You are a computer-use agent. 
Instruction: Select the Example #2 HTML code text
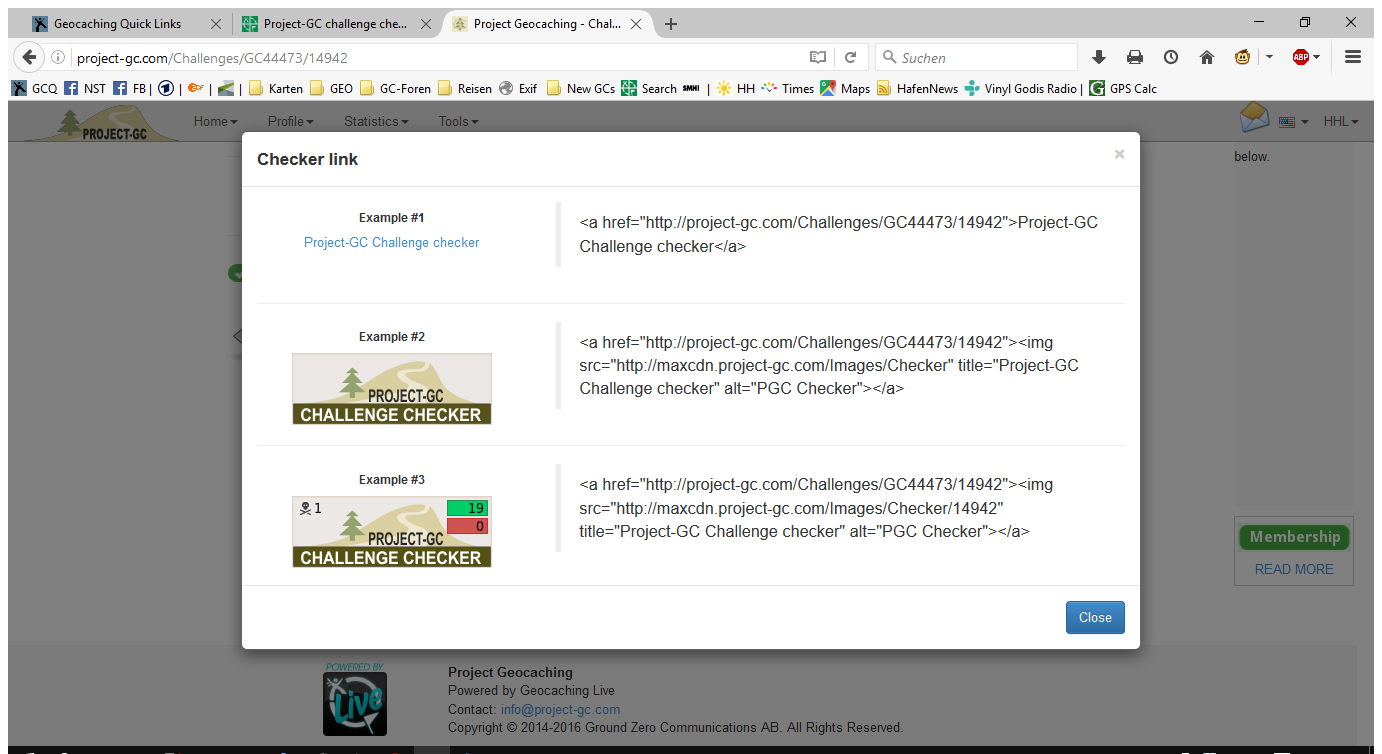[829, 365]
